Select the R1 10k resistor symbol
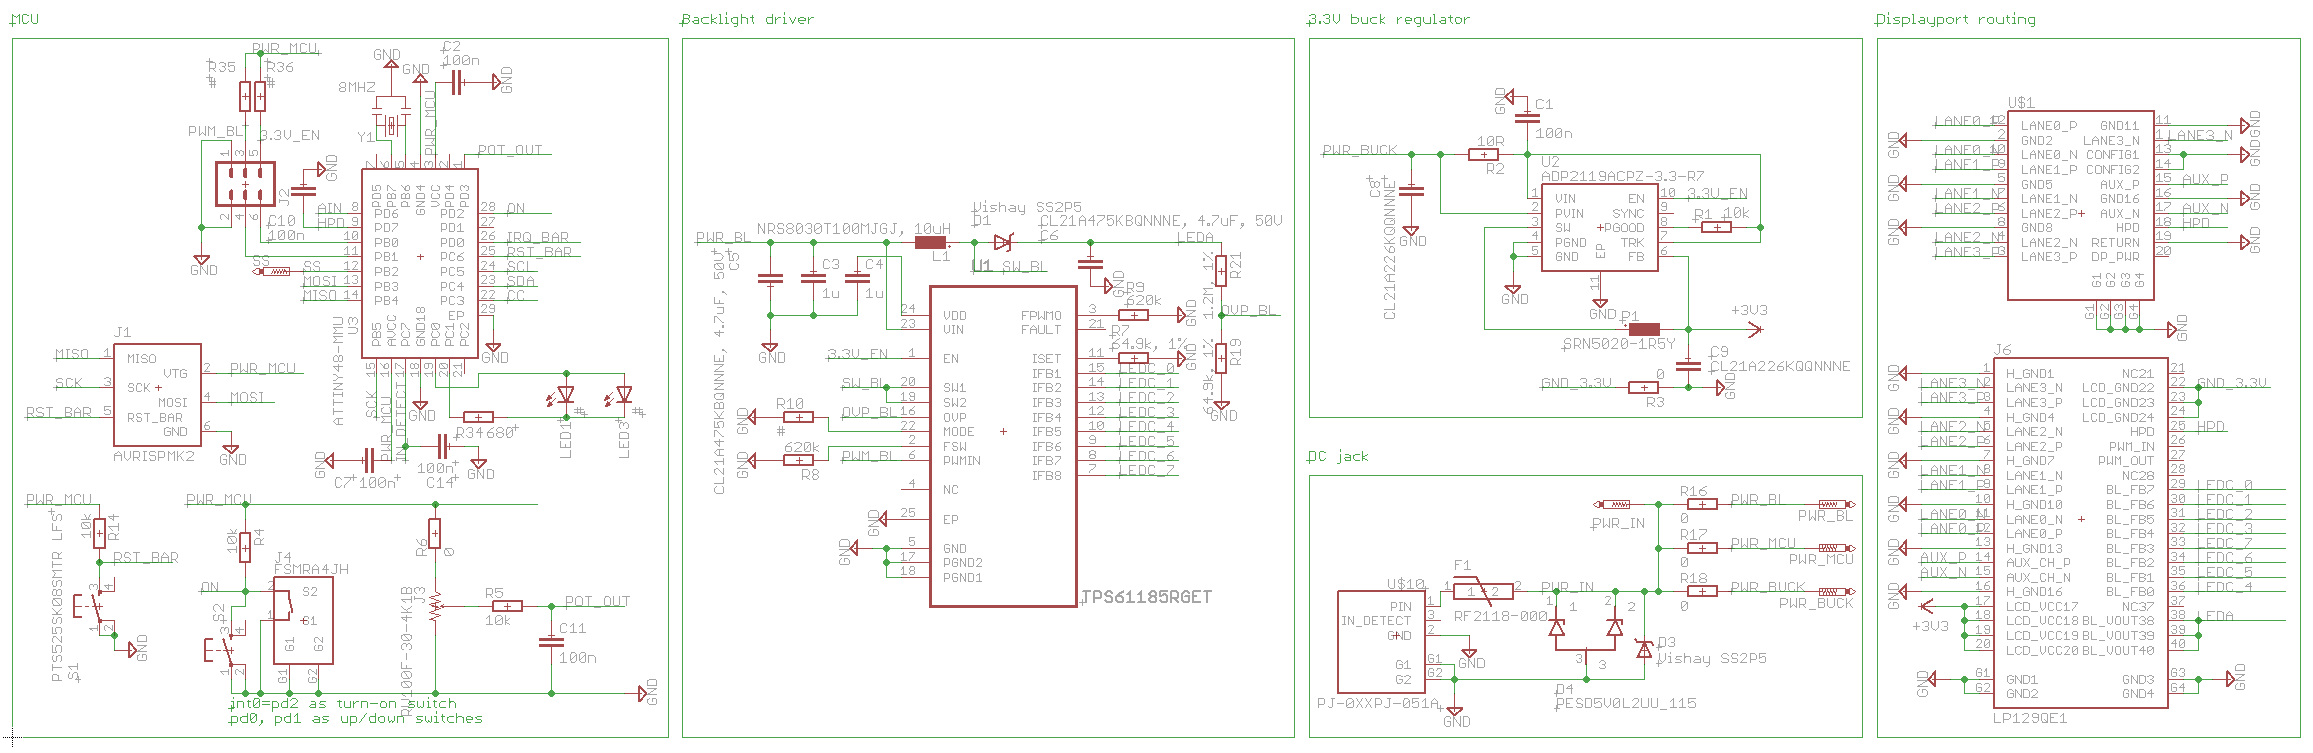The image size is (2313, 753). [x=1716, y=227]
